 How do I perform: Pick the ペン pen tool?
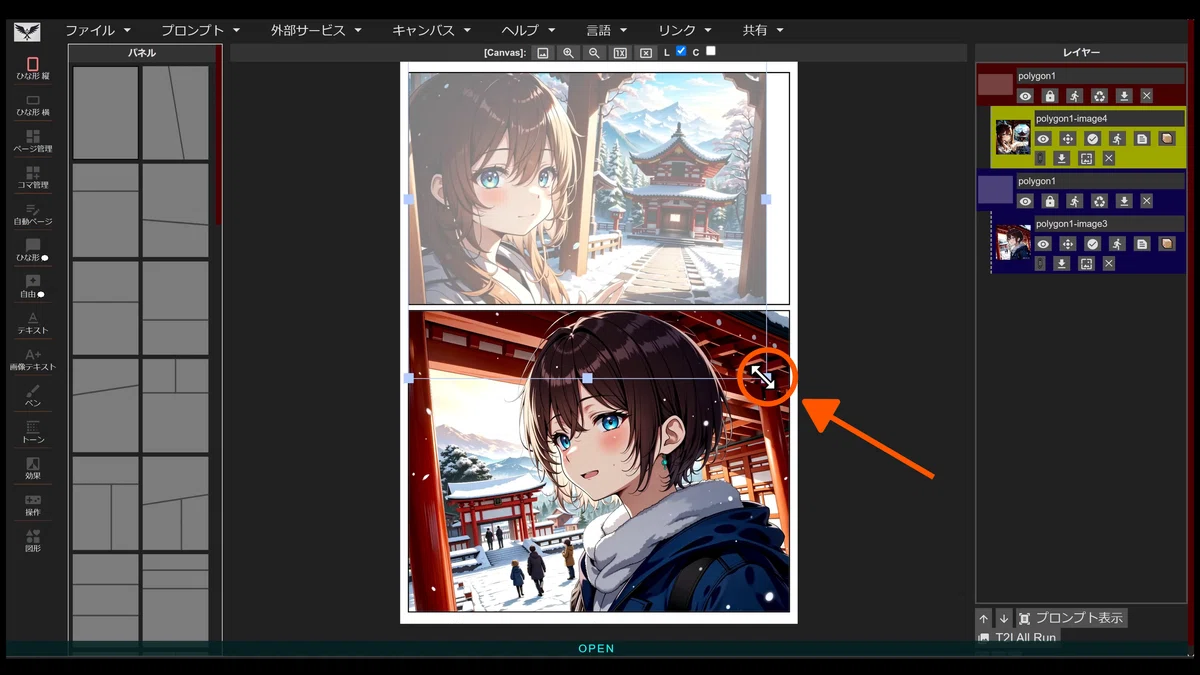click(x=32, y=396)
